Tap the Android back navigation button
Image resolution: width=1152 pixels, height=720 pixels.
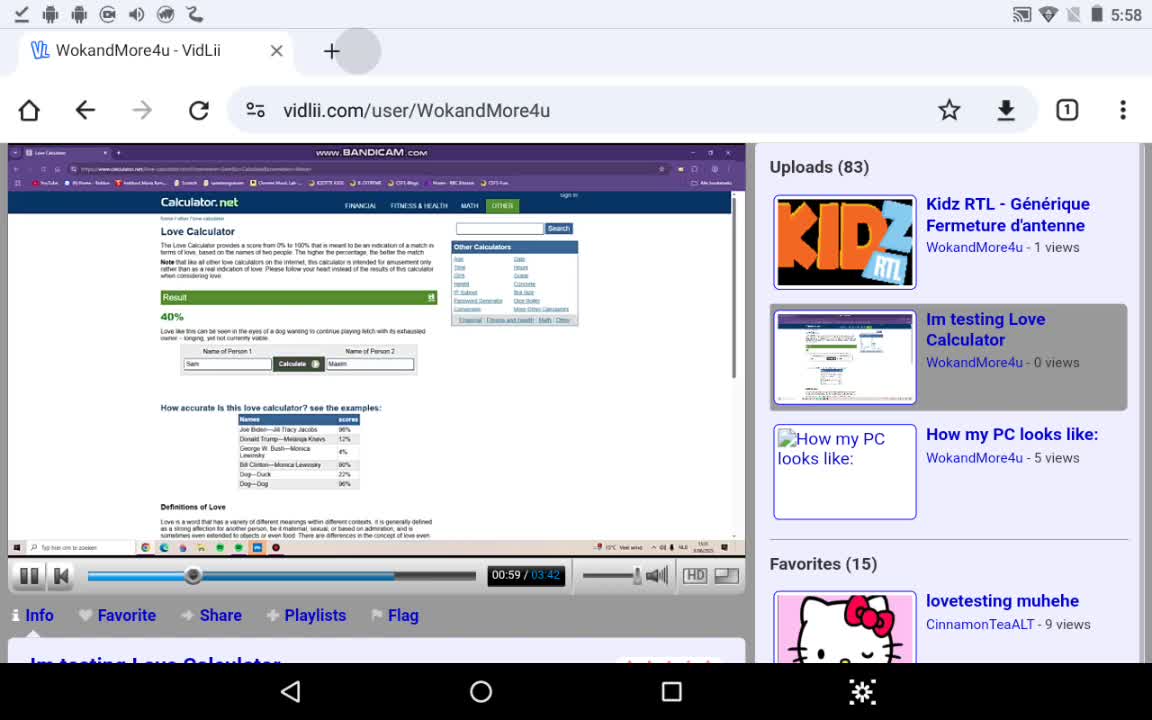(x=291, y=691)
